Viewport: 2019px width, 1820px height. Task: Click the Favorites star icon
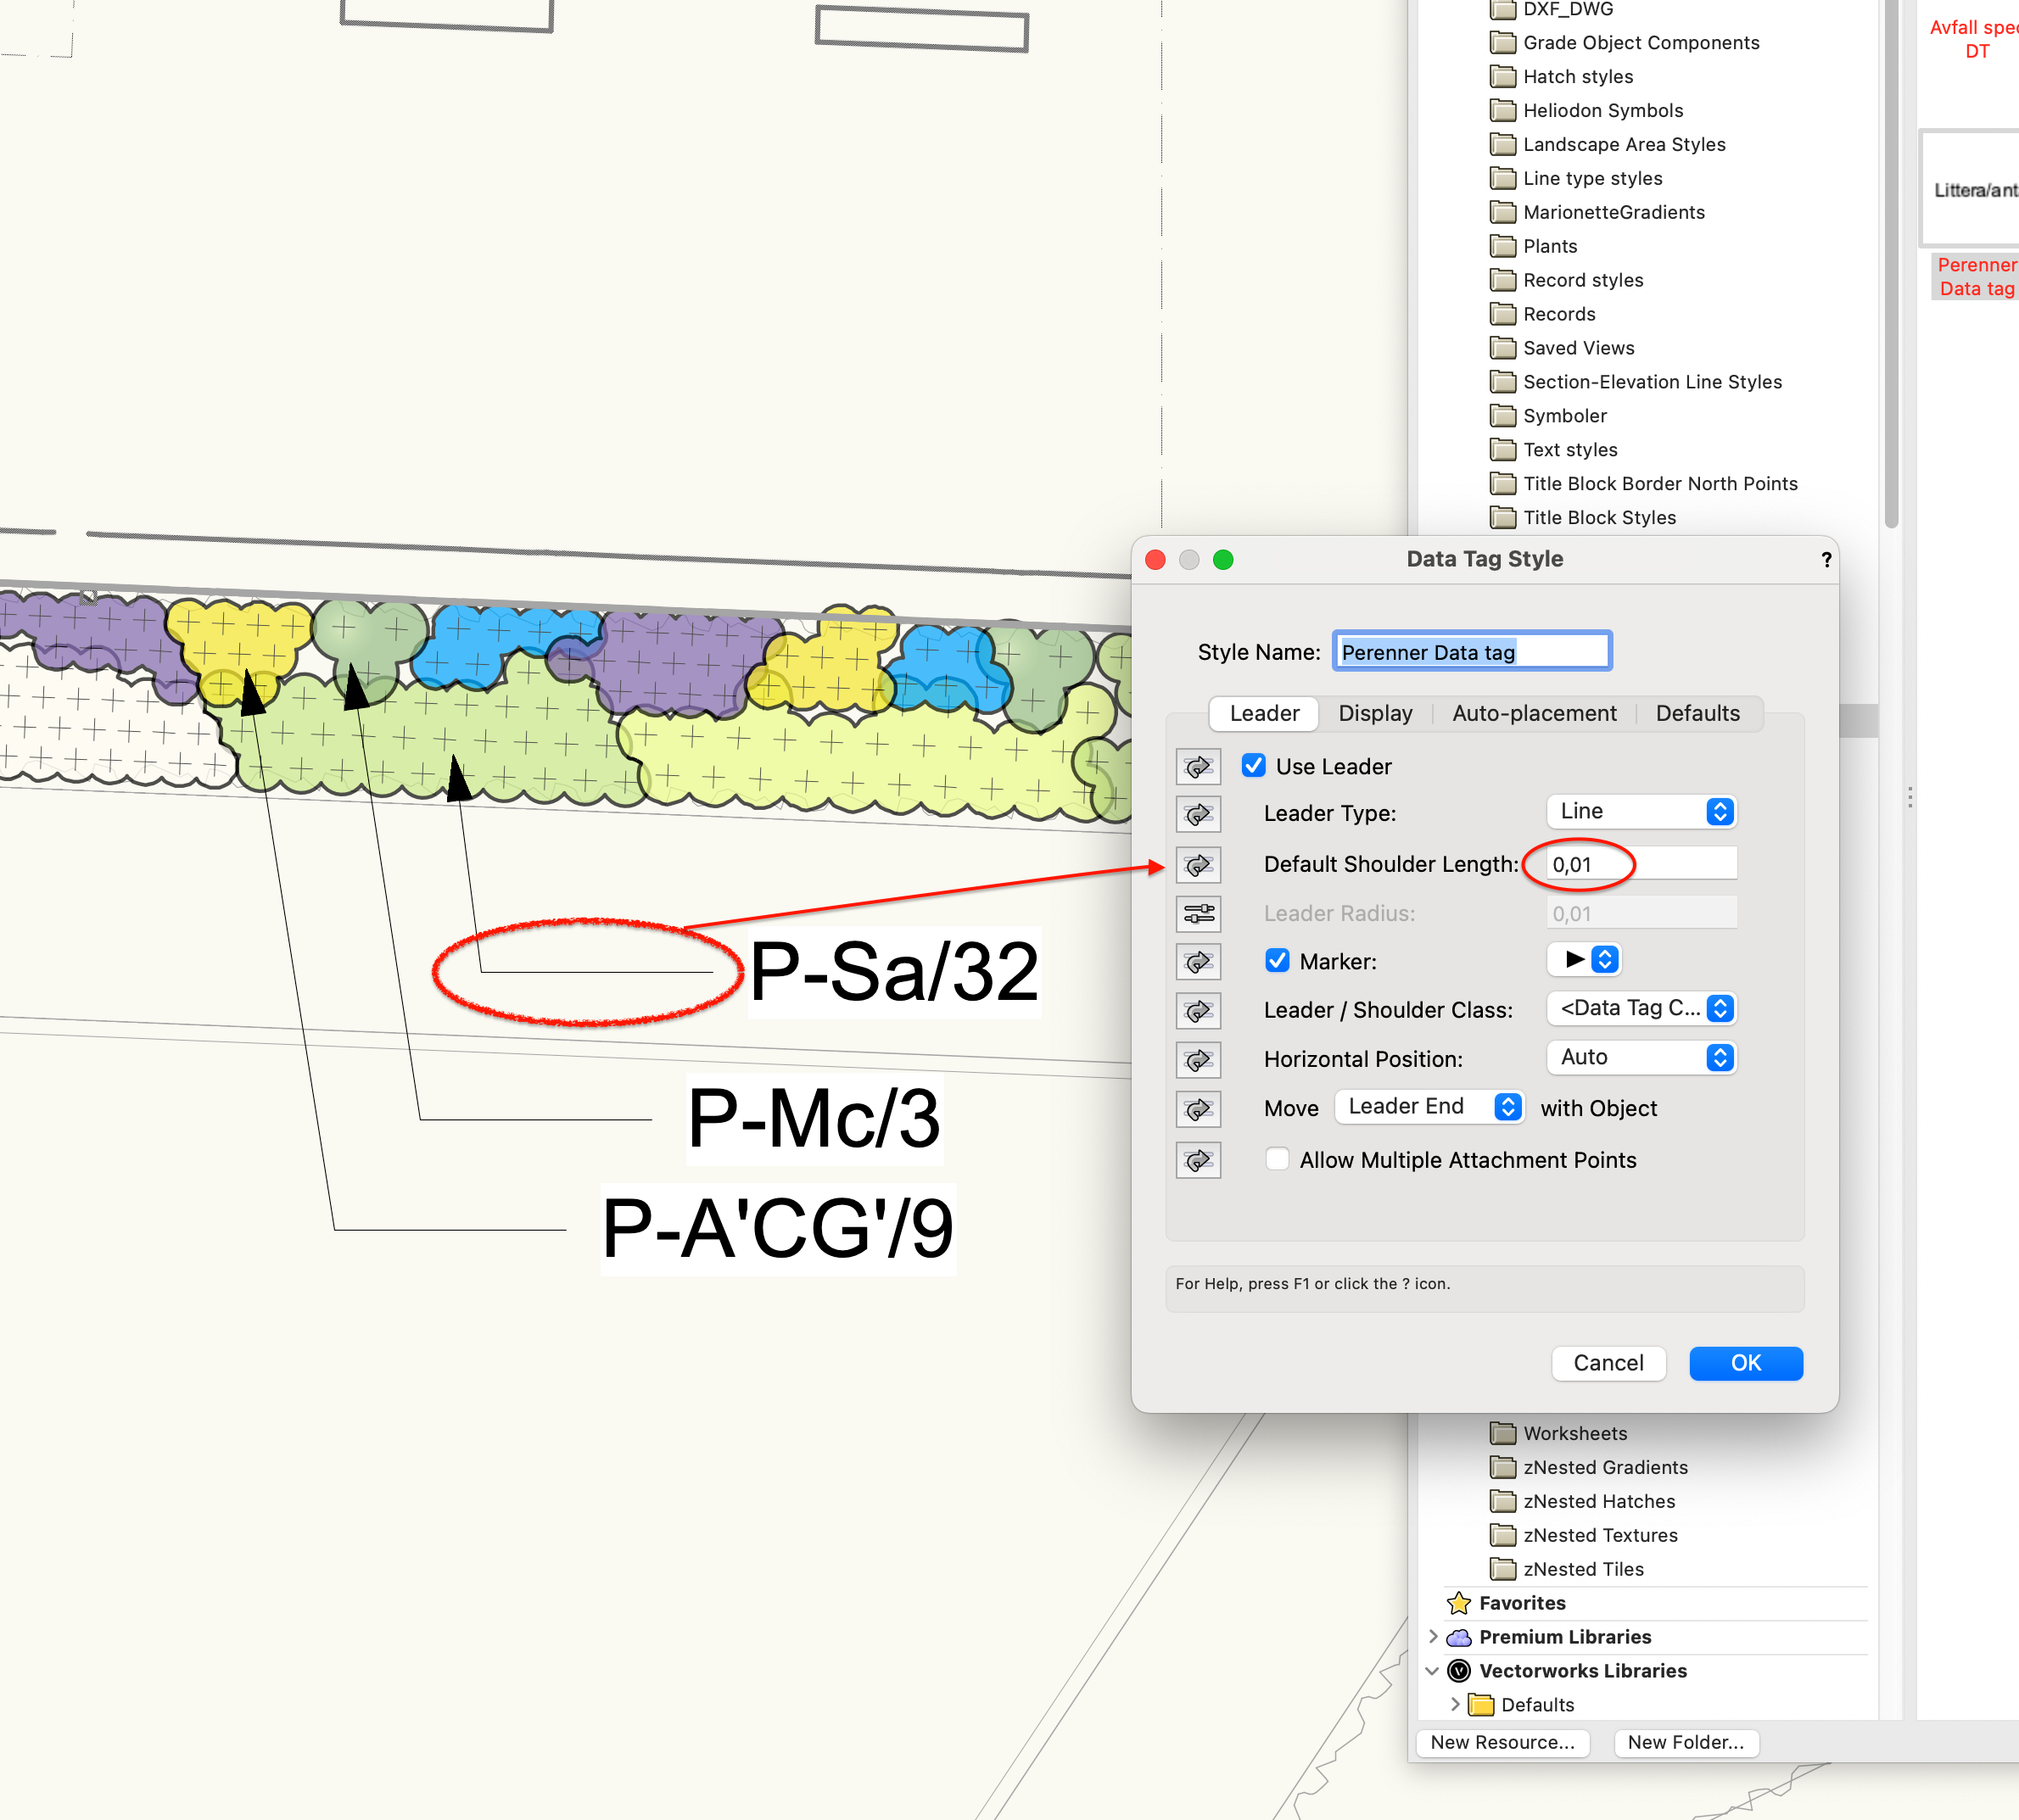click(x=1459, y=1603)
